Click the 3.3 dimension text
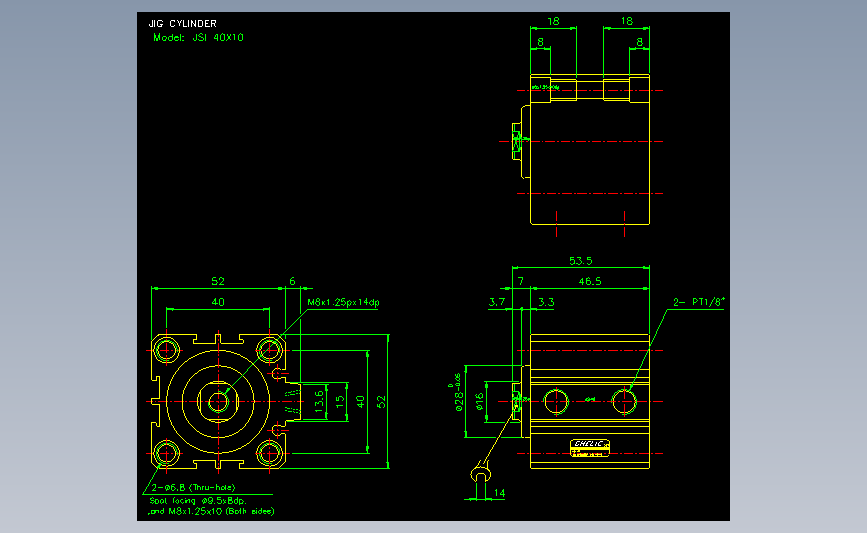The height and width of the screenshot is (533, 867). (x=546, y=302)
